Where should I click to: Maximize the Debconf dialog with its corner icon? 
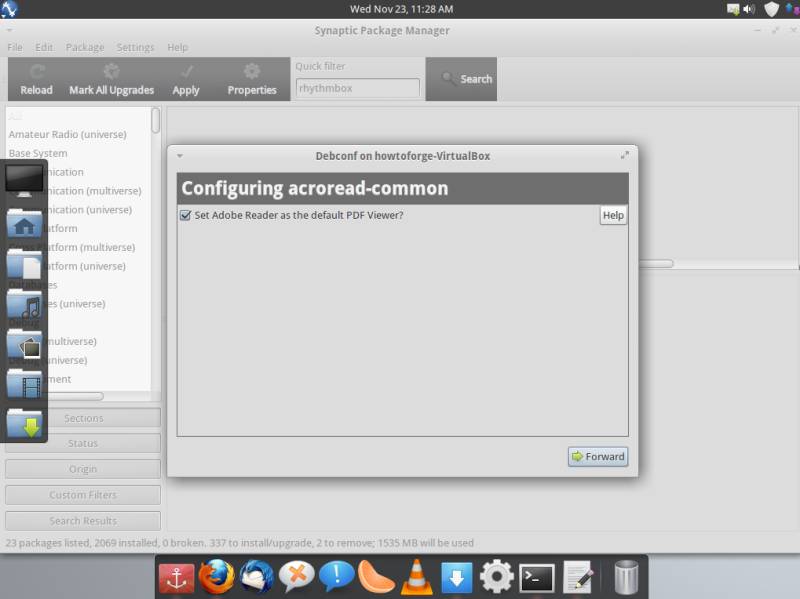(625, 155)
